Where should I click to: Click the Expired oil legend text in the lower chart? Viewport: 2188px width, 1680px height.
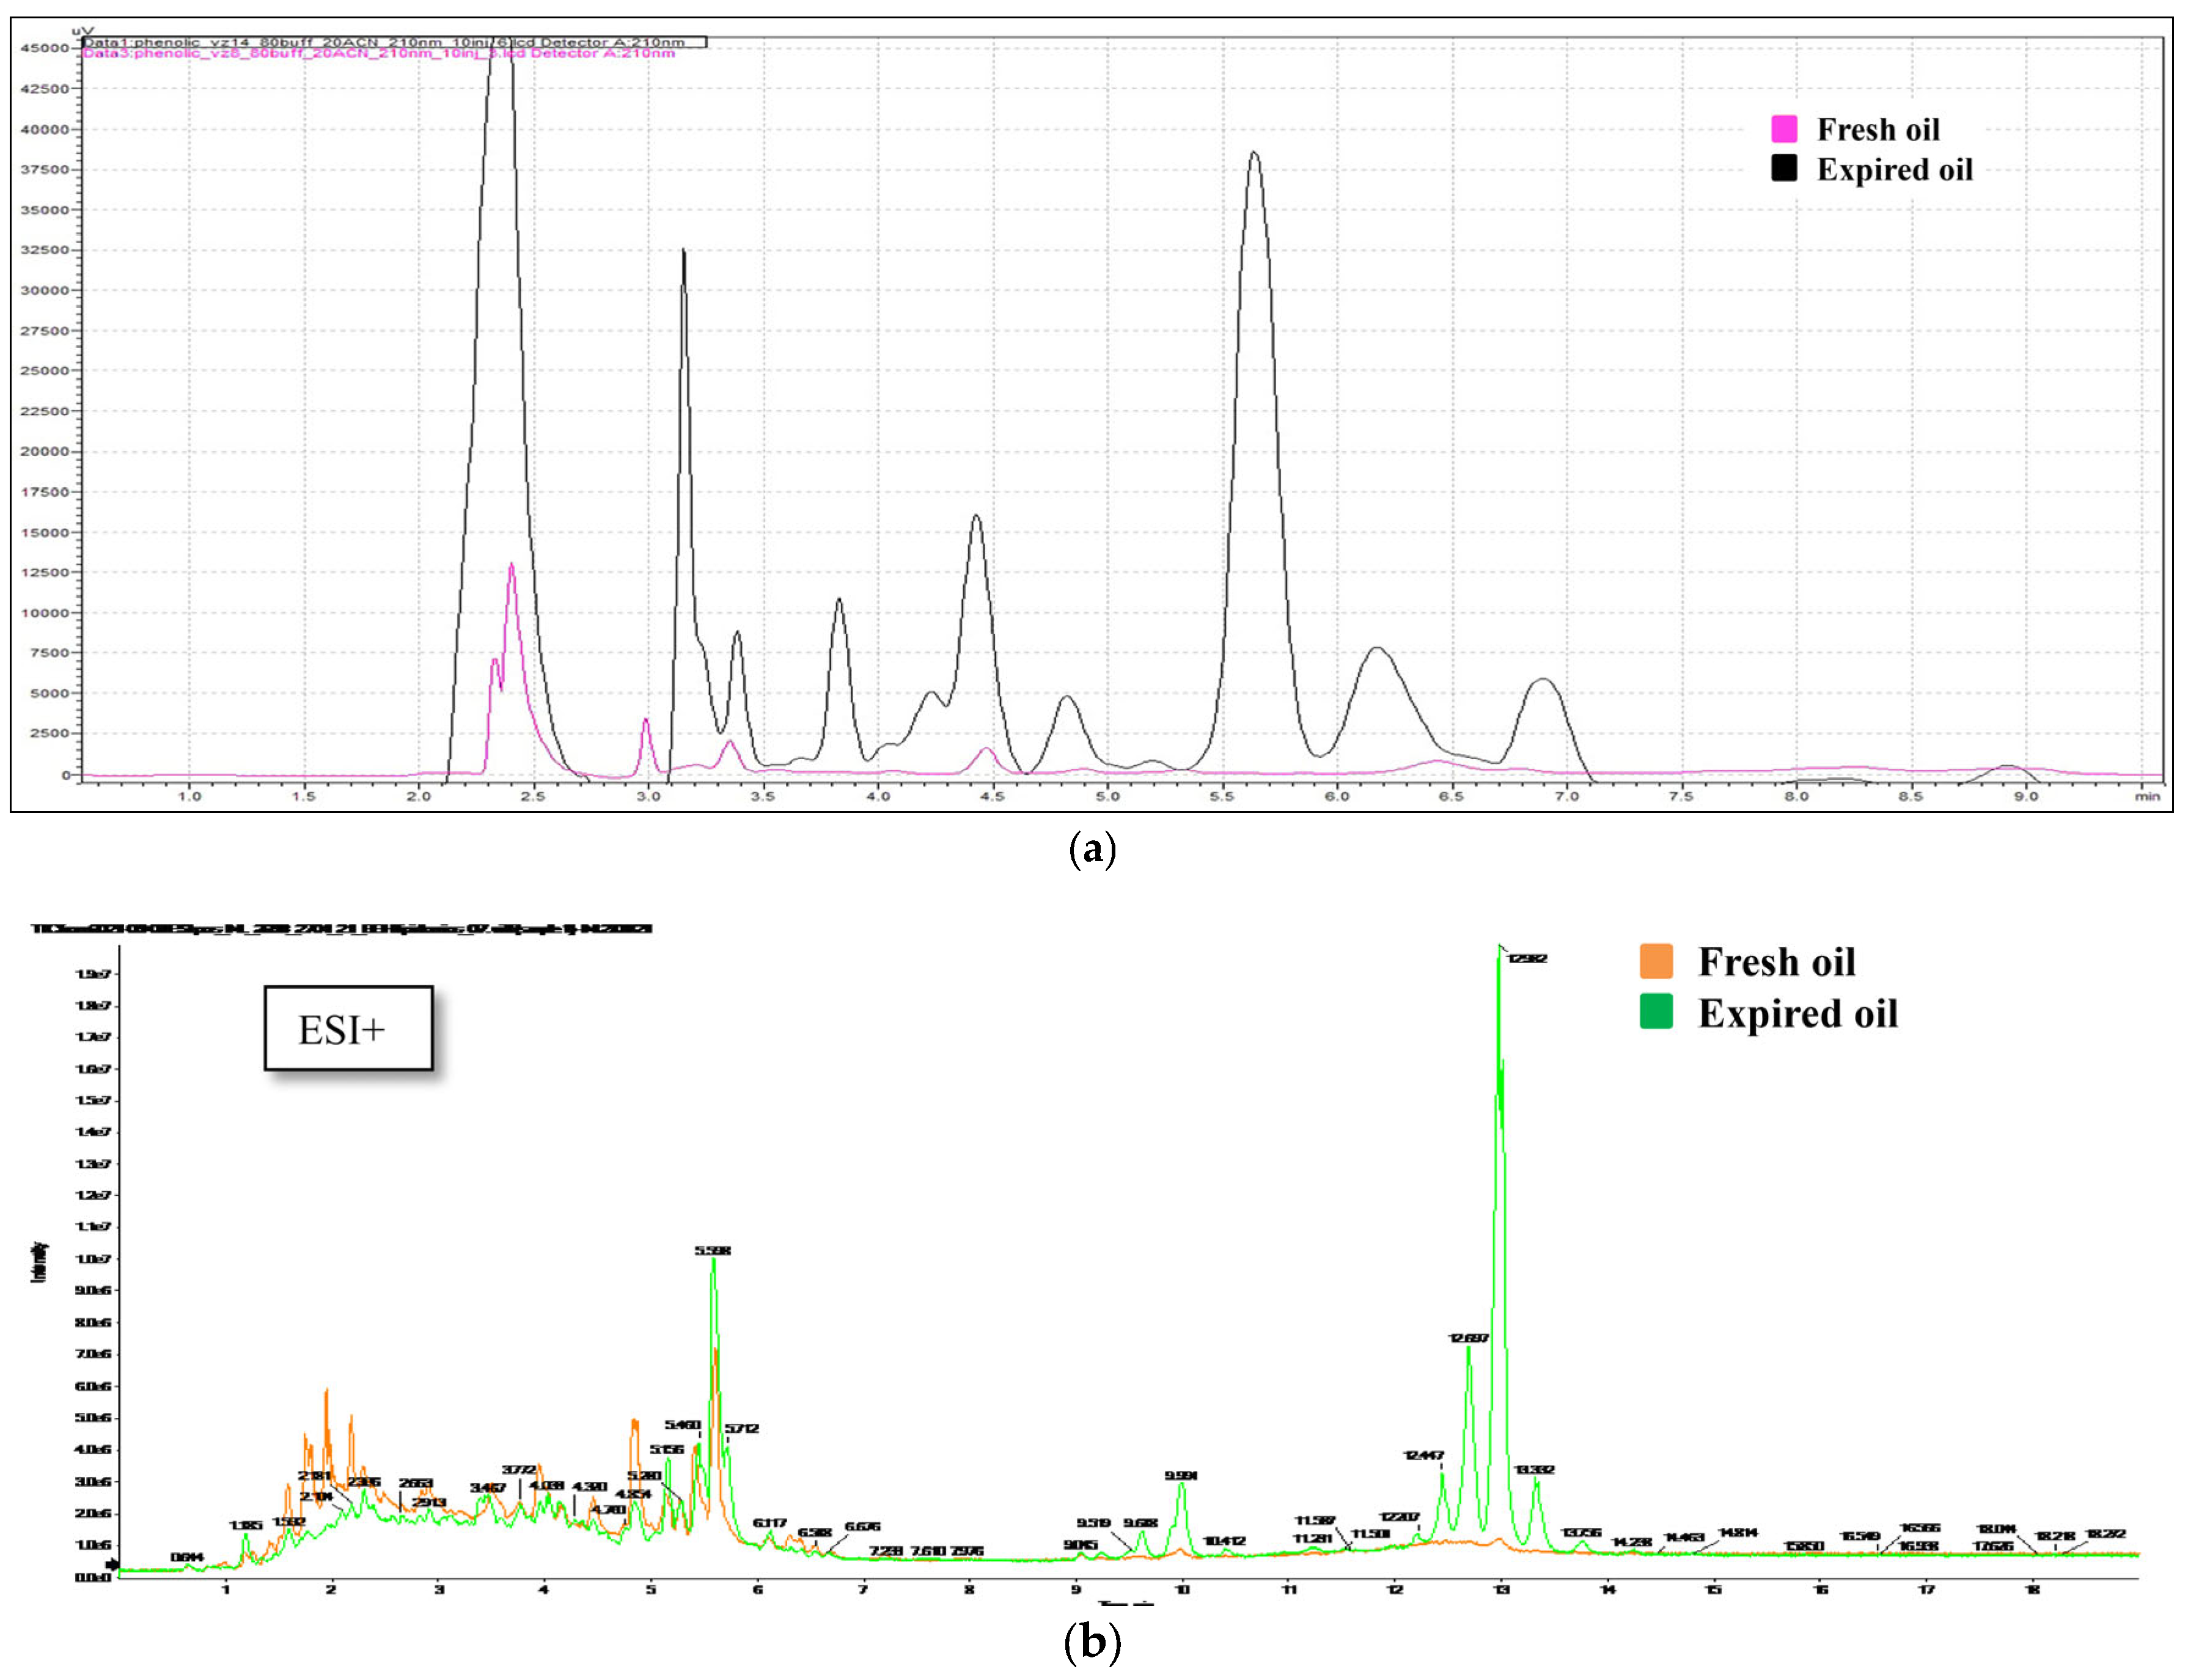click(1797, 1013)
